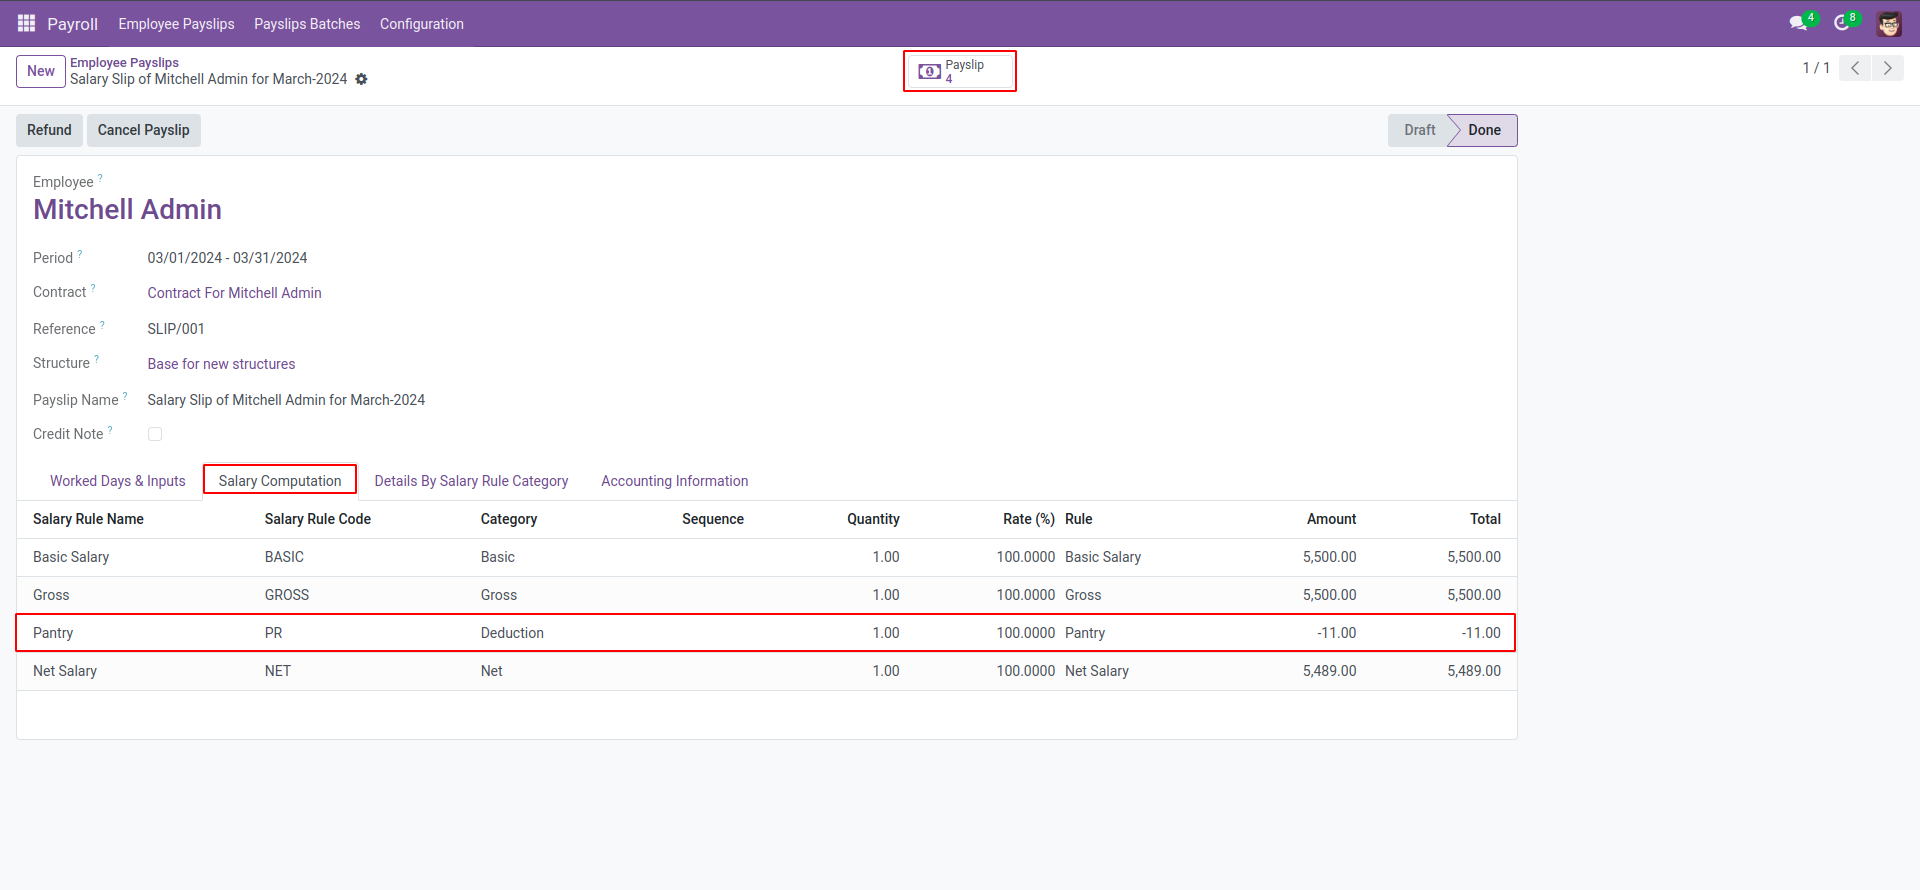The width and height of the screenshot is (1920, 890).
Task: Click the Cancel Payslip button
Action: (143, 130)
